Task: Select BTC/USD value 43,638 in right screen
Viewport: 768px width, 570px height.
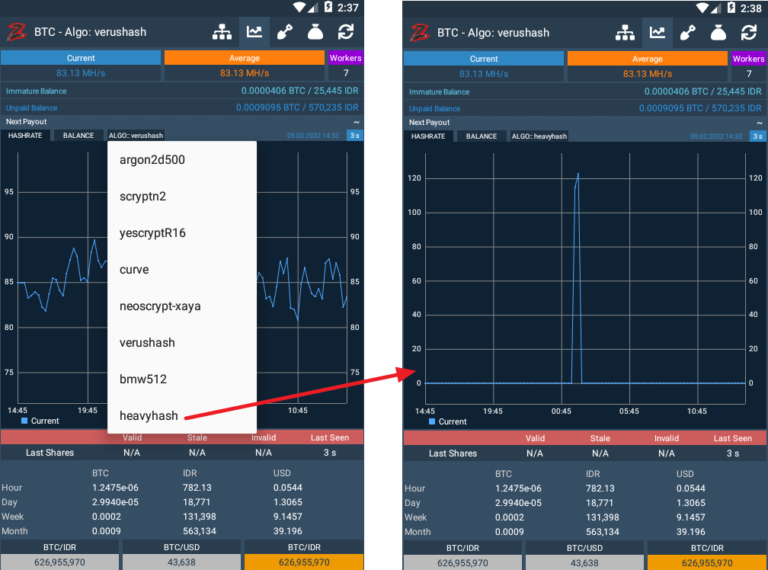Action: point(584,563)
